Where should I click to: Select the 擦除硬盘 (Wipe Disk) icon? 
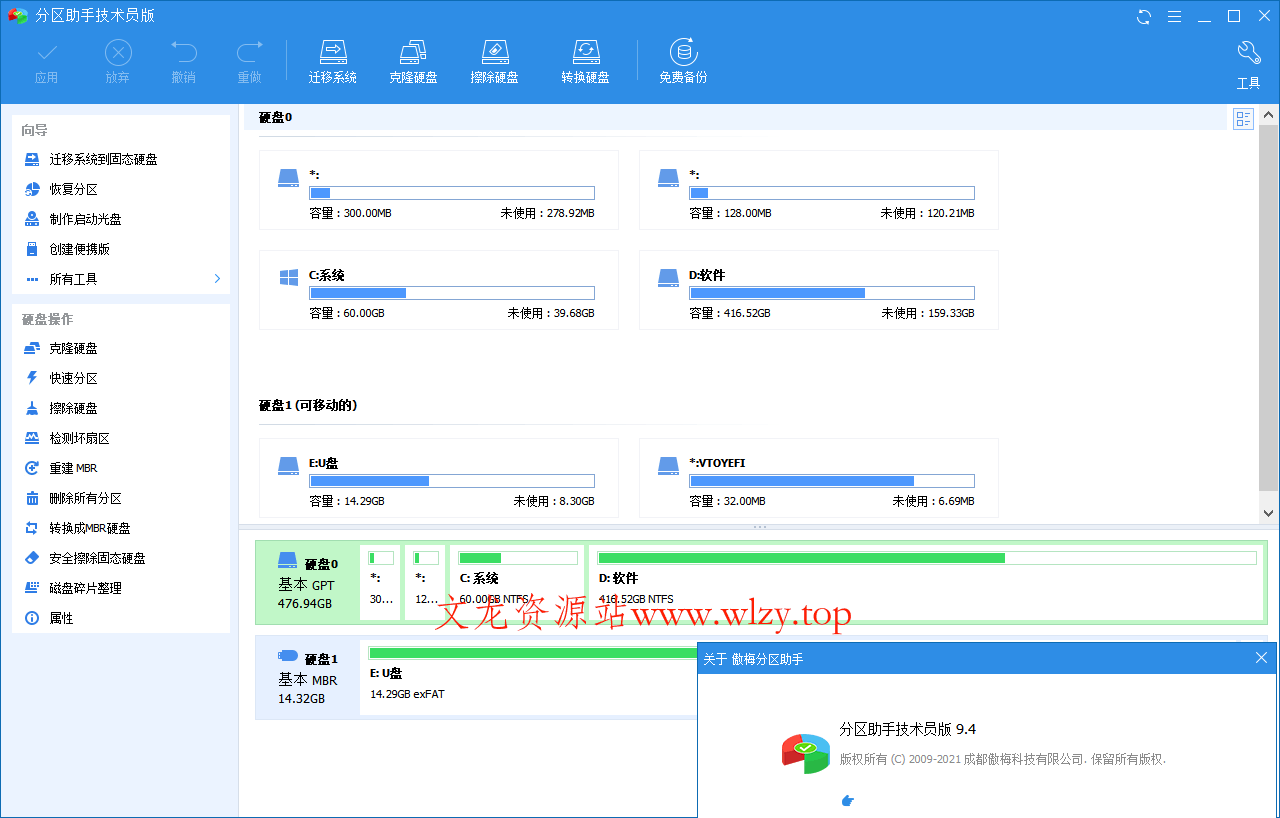coord(494,58)
